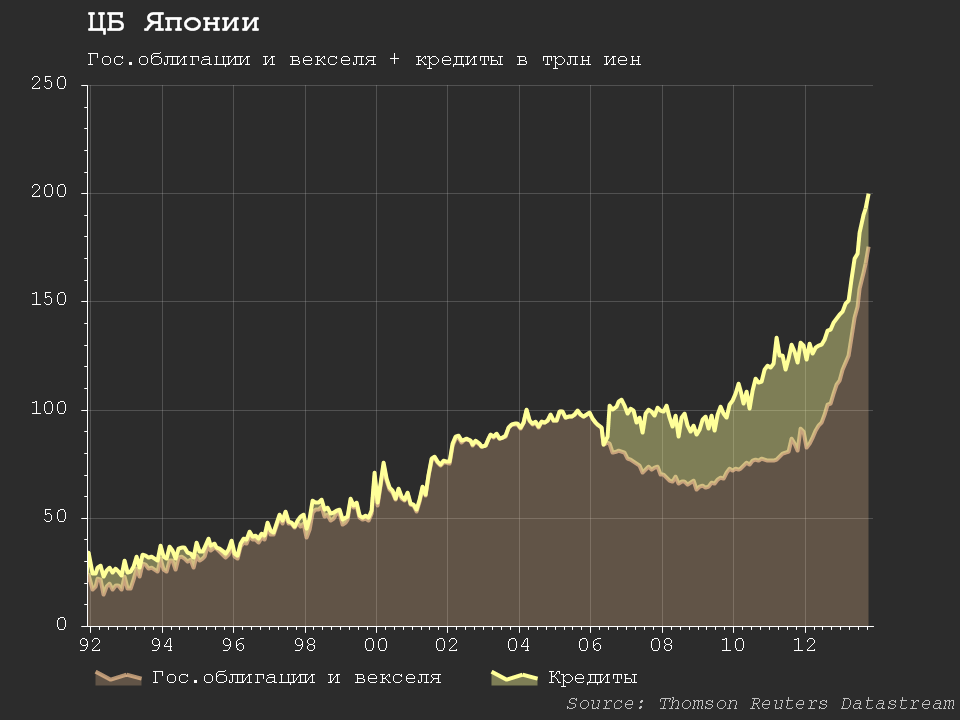Screen dimensions: 960x720
Task: Click the x-axis label 10
Action: coord(733,645)
